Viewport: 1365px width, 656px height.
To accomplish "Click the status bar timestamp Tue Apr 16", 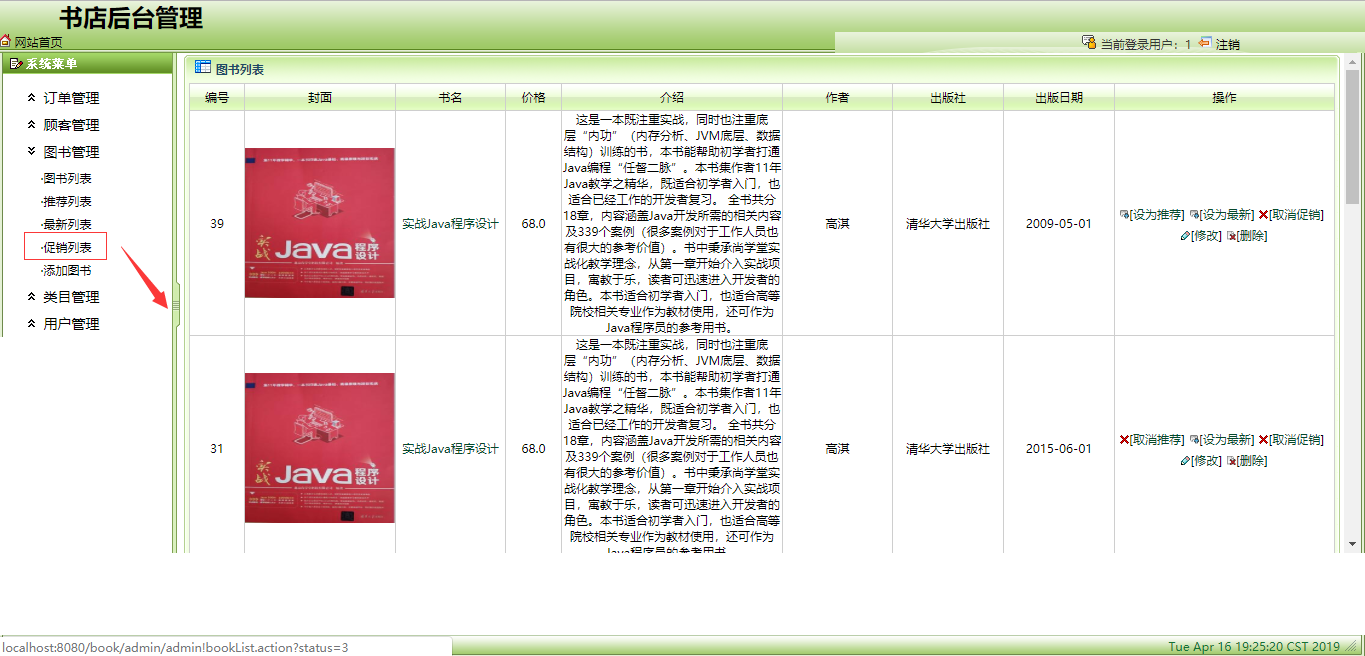I will [1254, 647].
